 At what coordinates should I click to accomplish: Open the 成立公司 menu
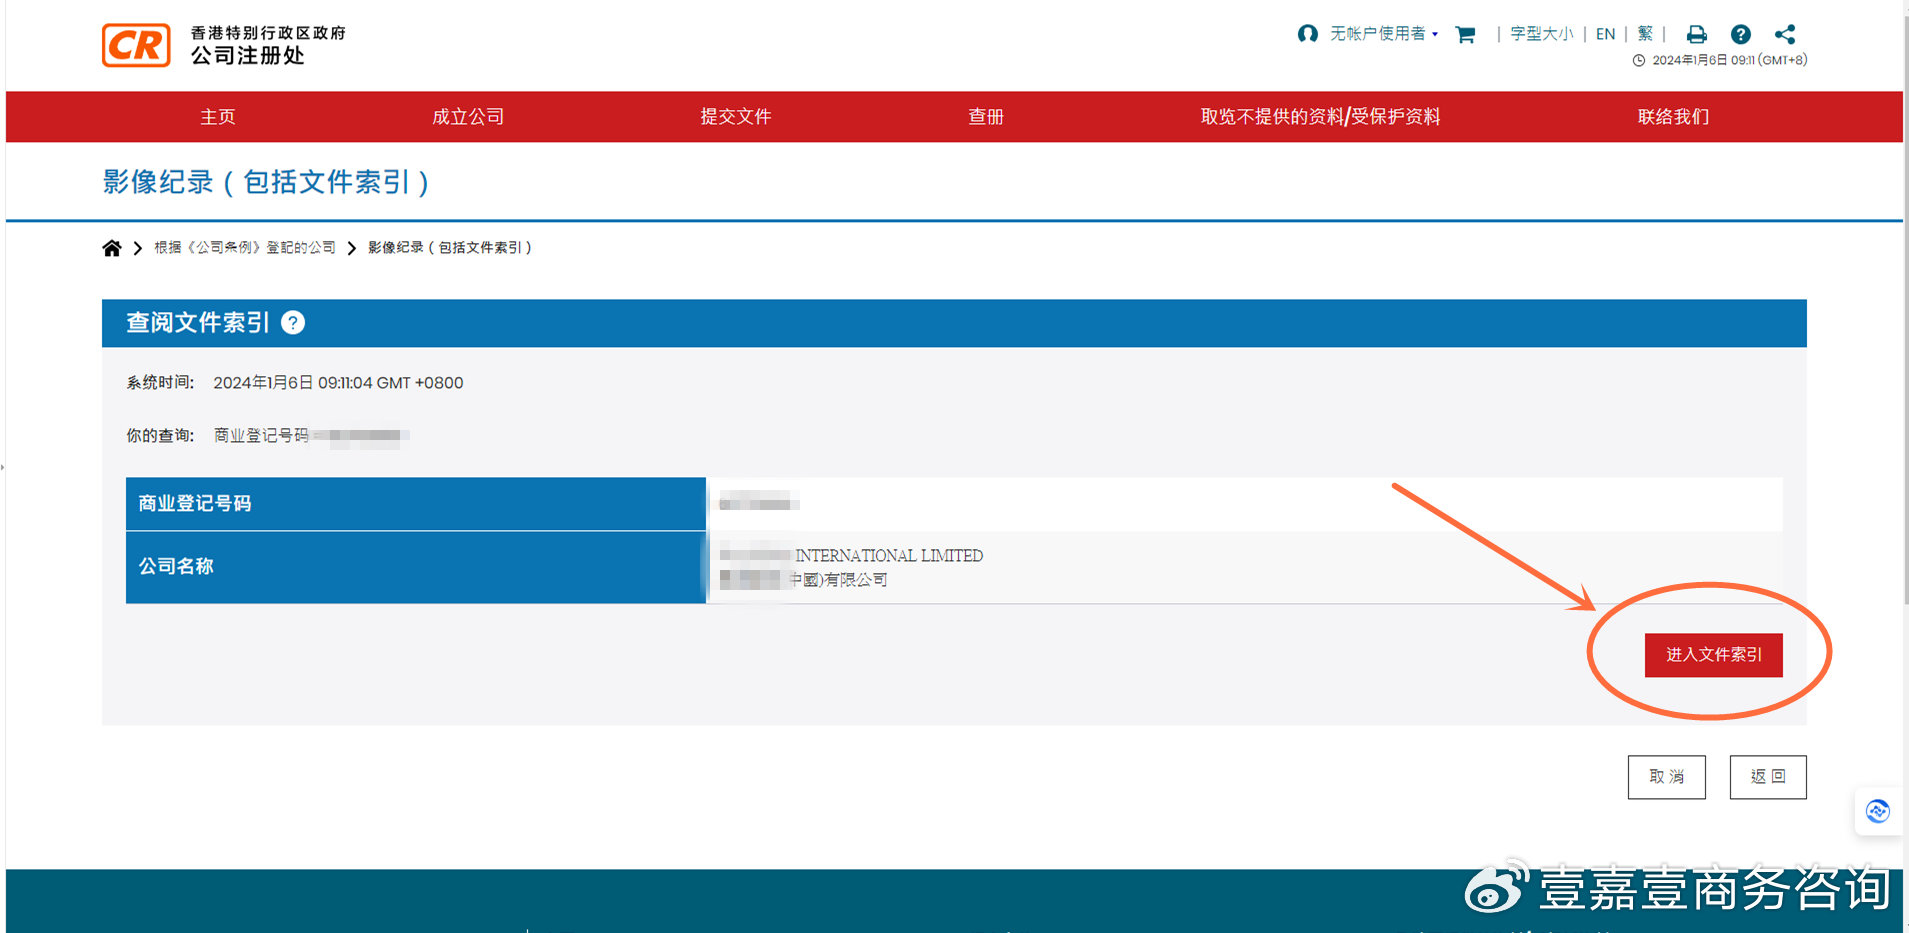coord(468,117)
